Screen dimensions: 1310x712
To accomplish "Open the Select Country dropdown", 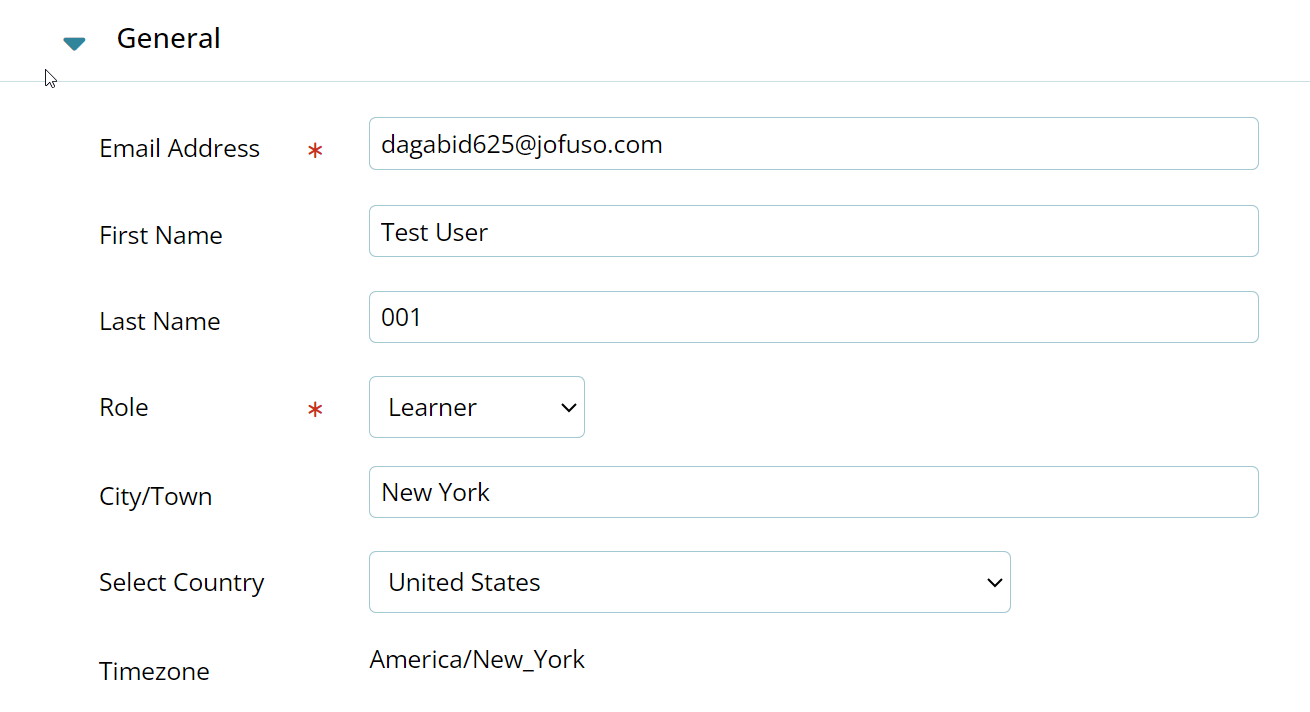I will 689,582.
